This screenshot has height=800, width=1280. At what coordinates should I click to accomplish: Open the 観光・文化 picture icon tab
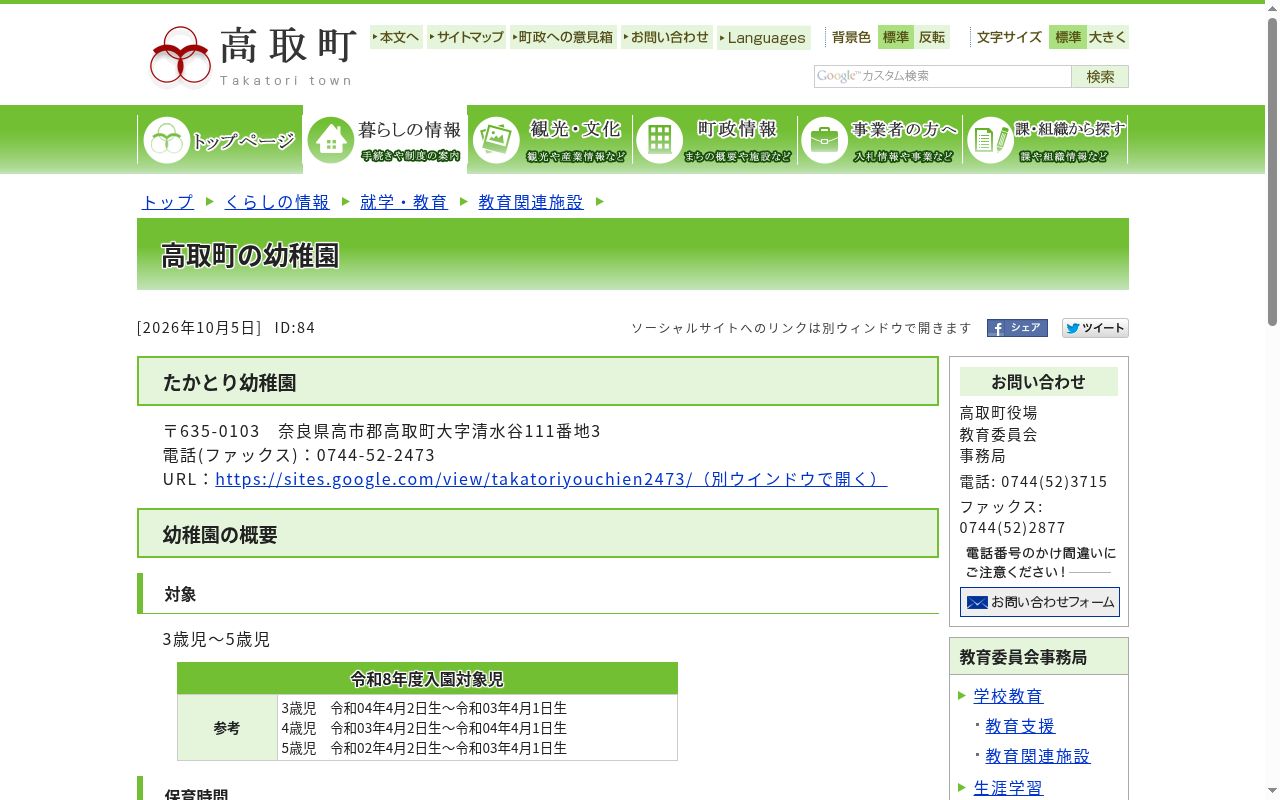(x=550, y=140)
